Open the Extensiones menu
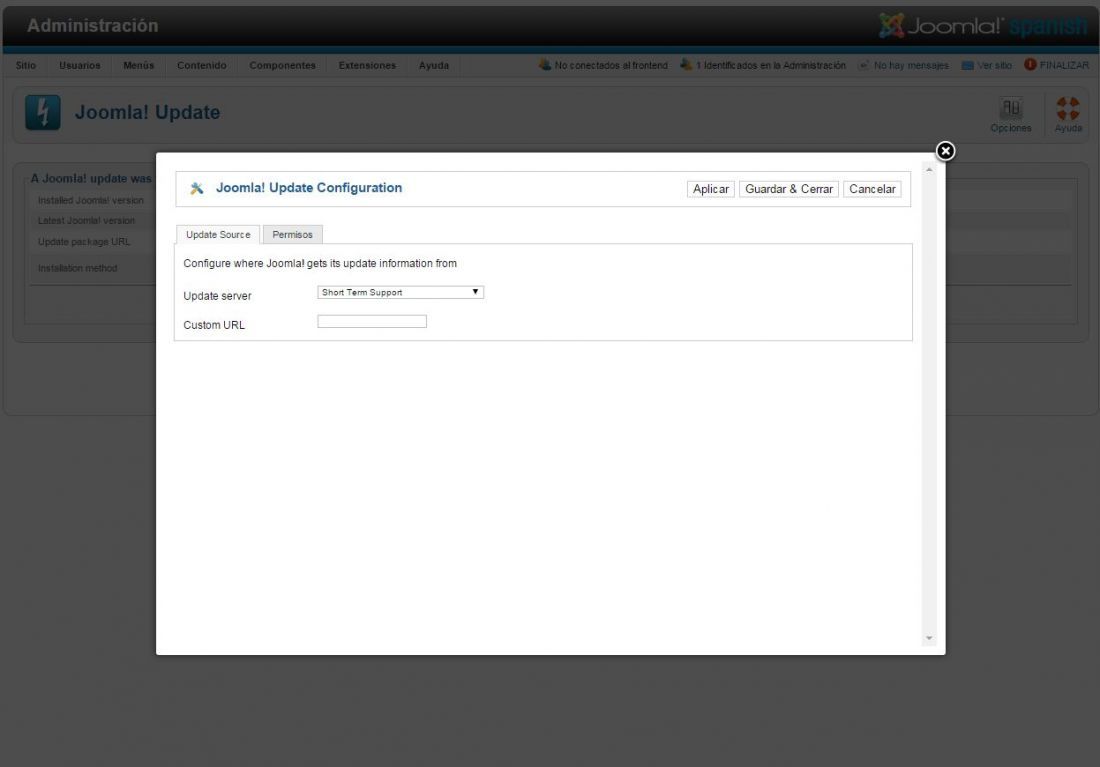The width and height of the screenshot is (1100, 767). tap(367, 65)
